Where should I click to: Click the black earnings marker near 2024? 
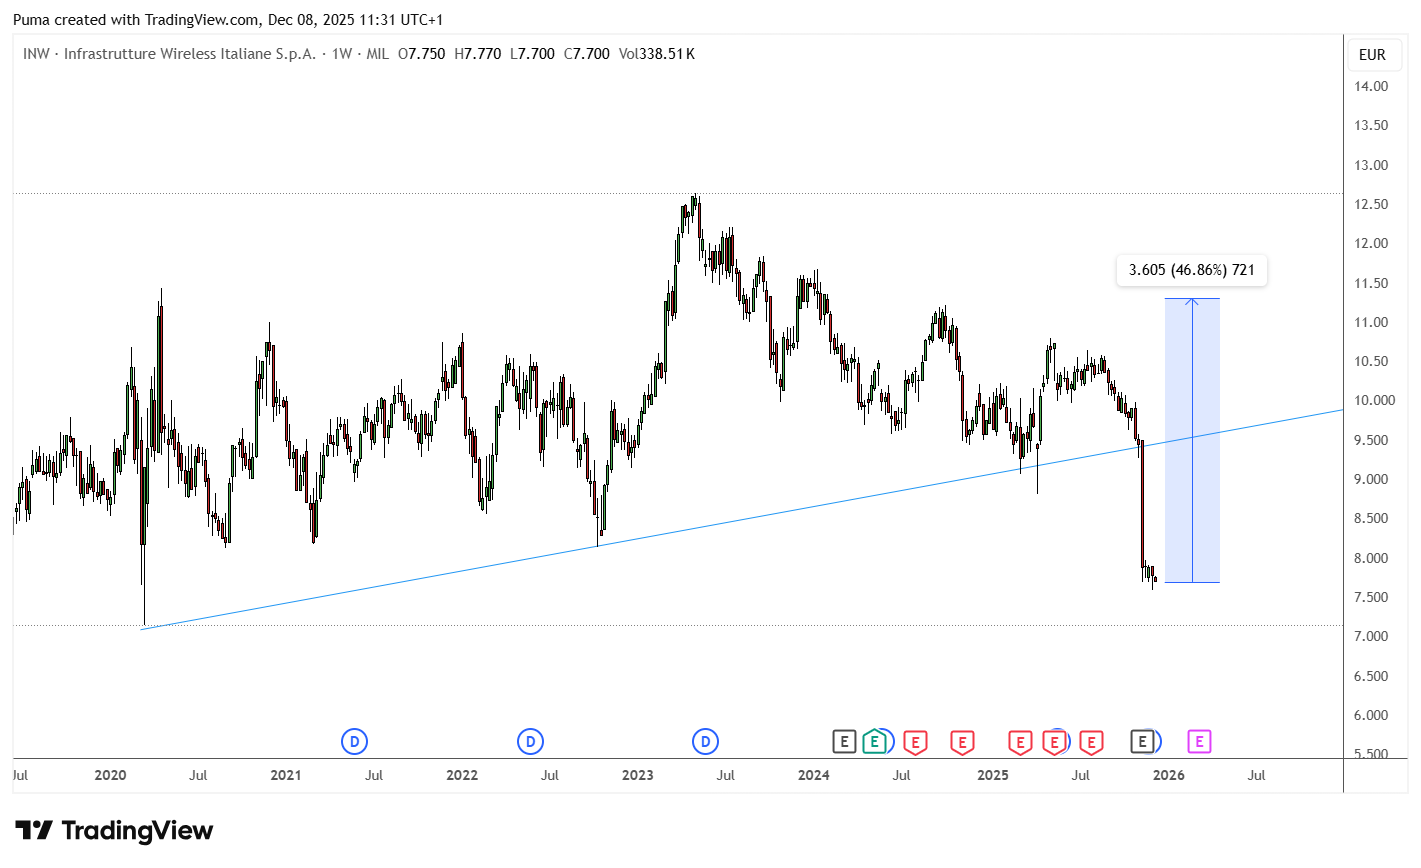[844, 742]
